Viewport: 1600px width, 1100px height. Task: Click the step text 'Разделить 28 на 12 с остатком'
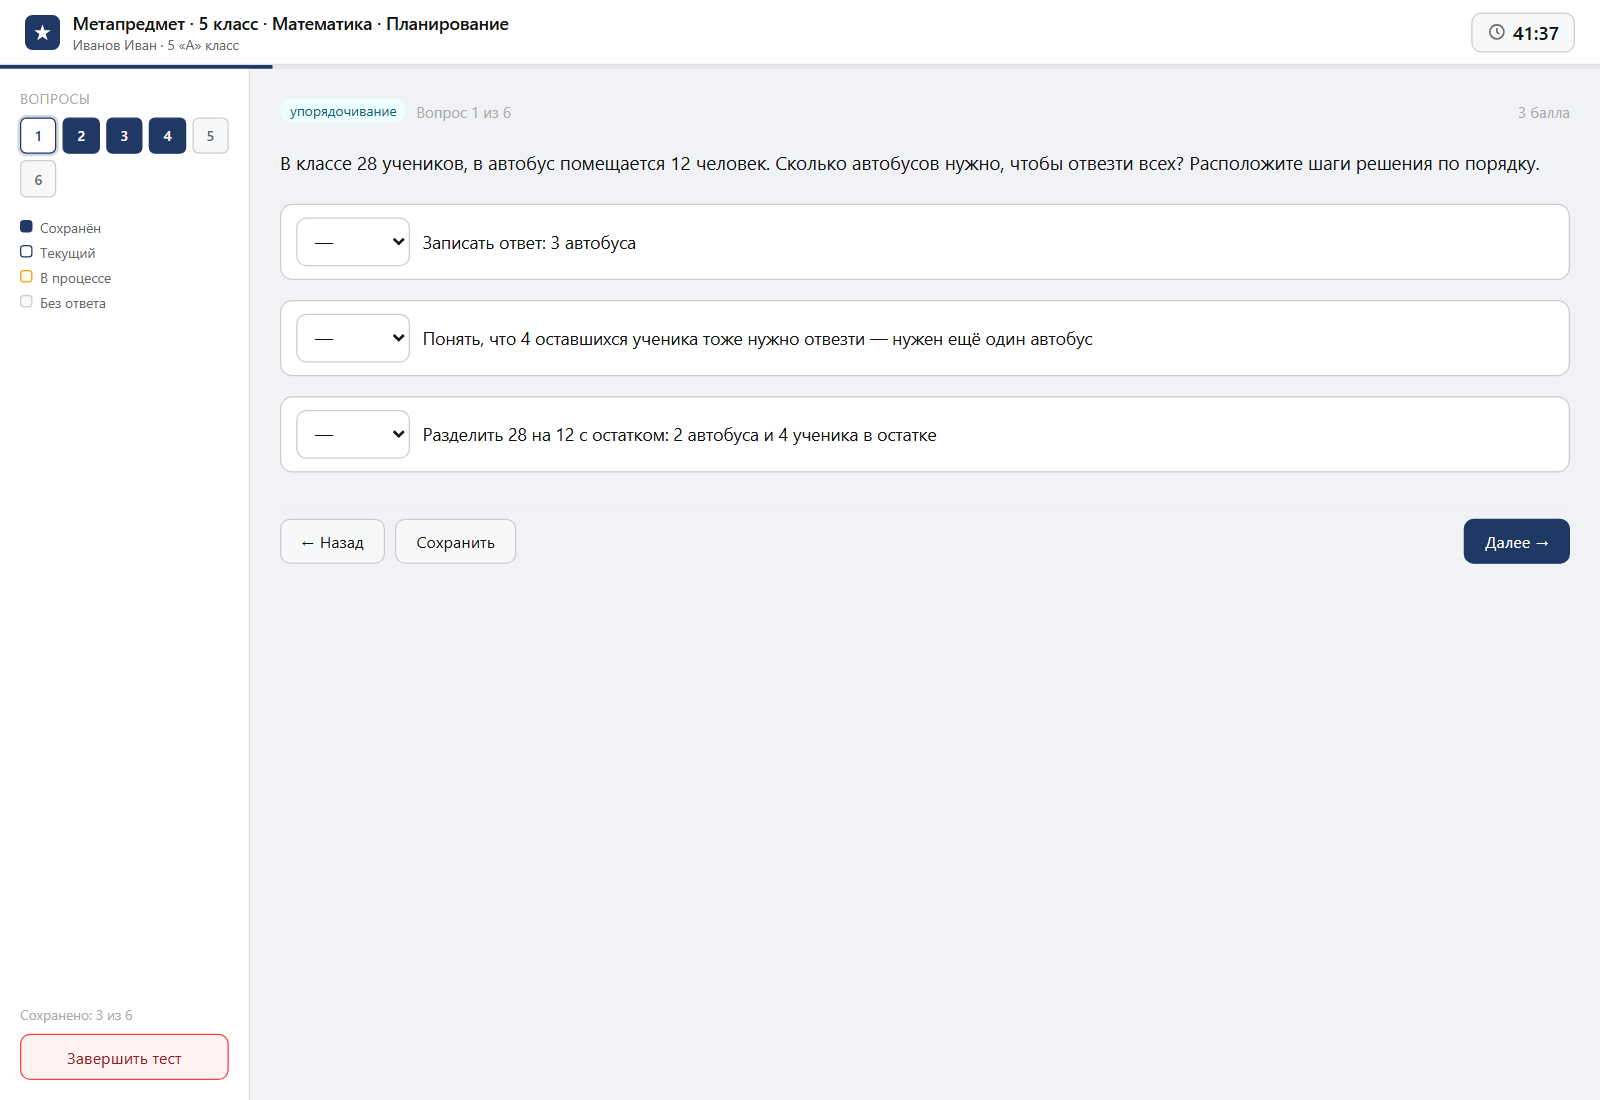tap(679, 435)
